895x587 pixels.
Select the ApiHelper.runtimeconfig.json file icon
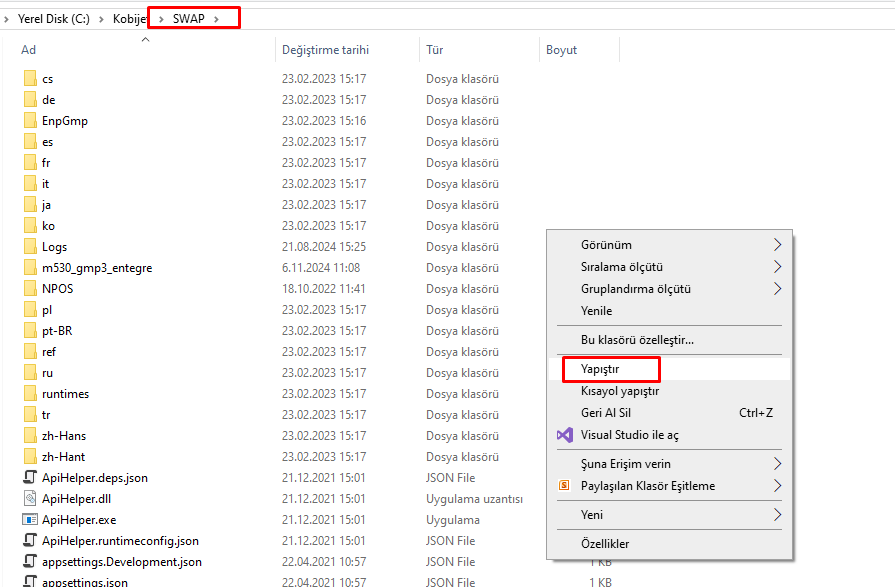[x=30, y=540]
